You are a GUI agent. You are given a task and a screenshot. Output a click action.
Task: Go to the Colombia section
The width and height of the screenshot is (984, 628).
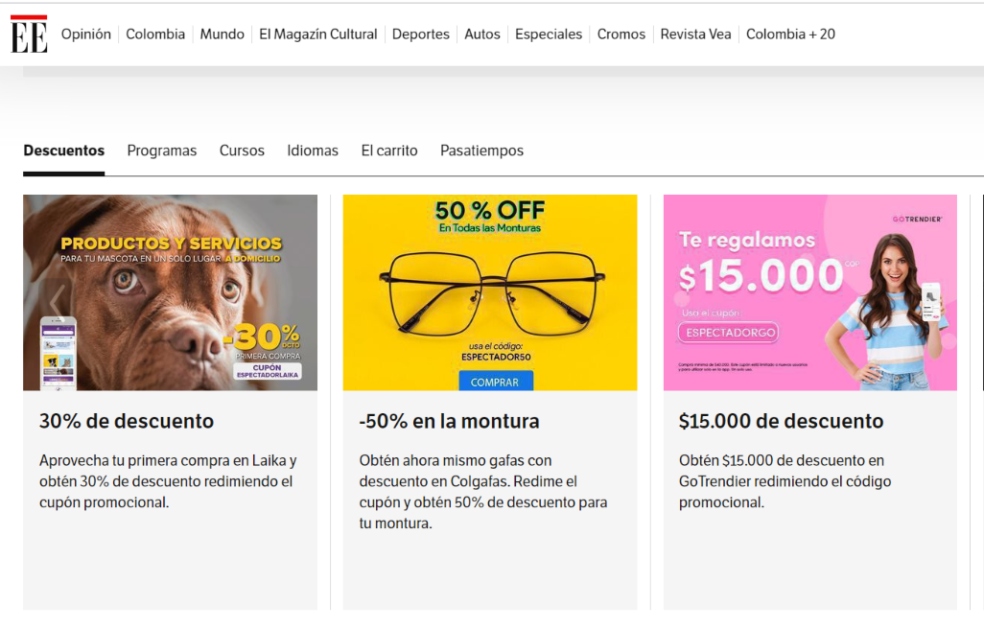155,34
